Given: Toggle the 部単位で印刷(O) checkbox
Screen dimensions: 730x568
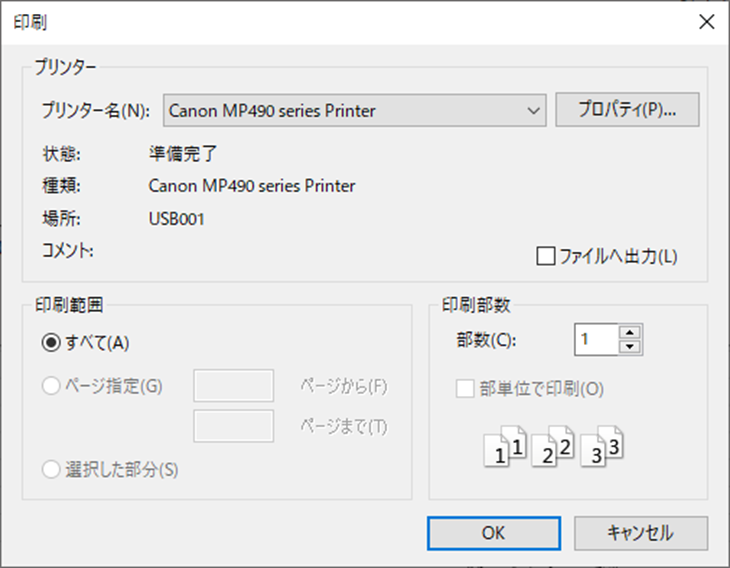Looking at the screenshot, I should point(465,389).
